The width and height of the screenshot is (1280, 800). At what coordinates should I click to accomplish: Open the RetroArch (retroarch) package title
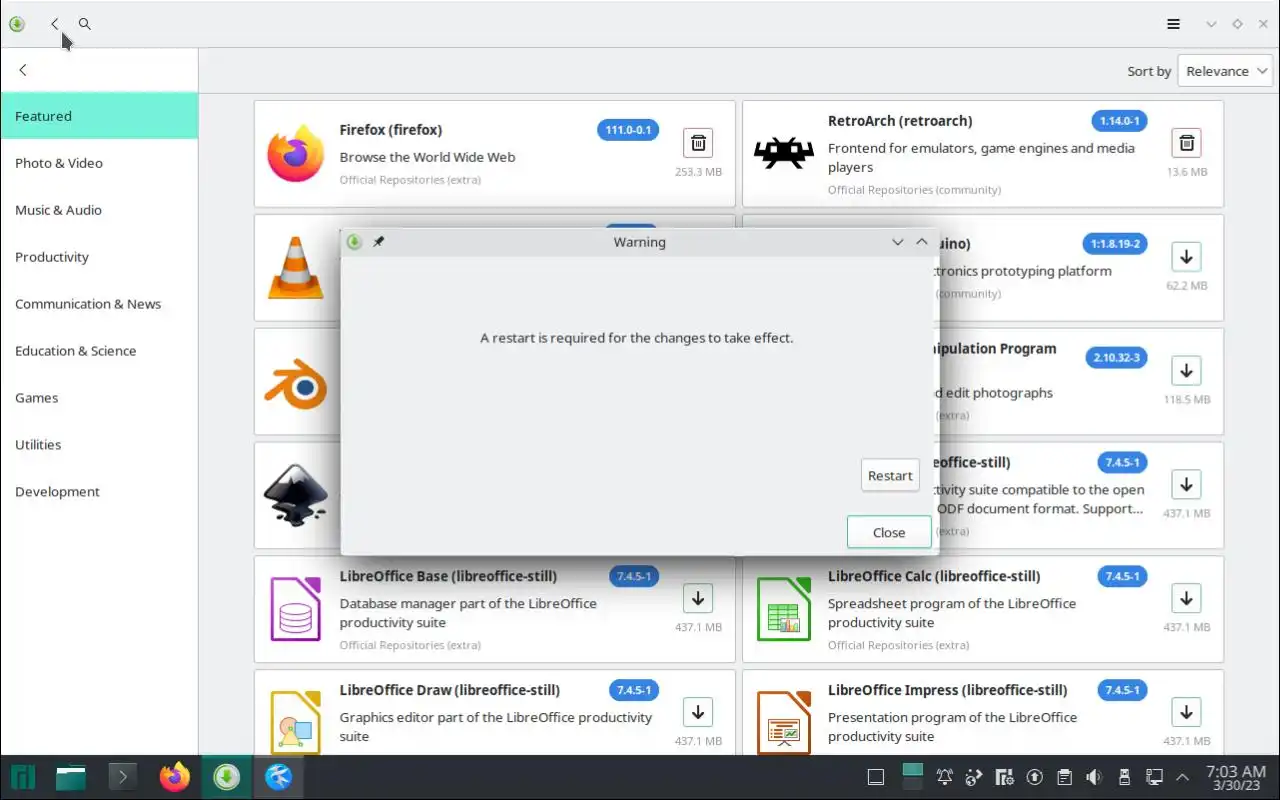900,121
